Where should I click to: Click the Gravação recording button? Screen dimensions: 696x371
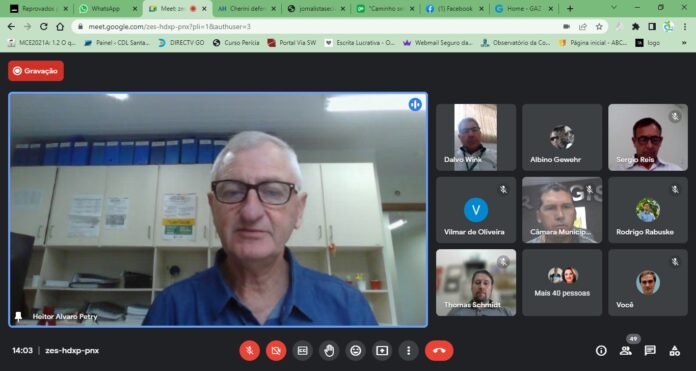click(x=36, y=71)
